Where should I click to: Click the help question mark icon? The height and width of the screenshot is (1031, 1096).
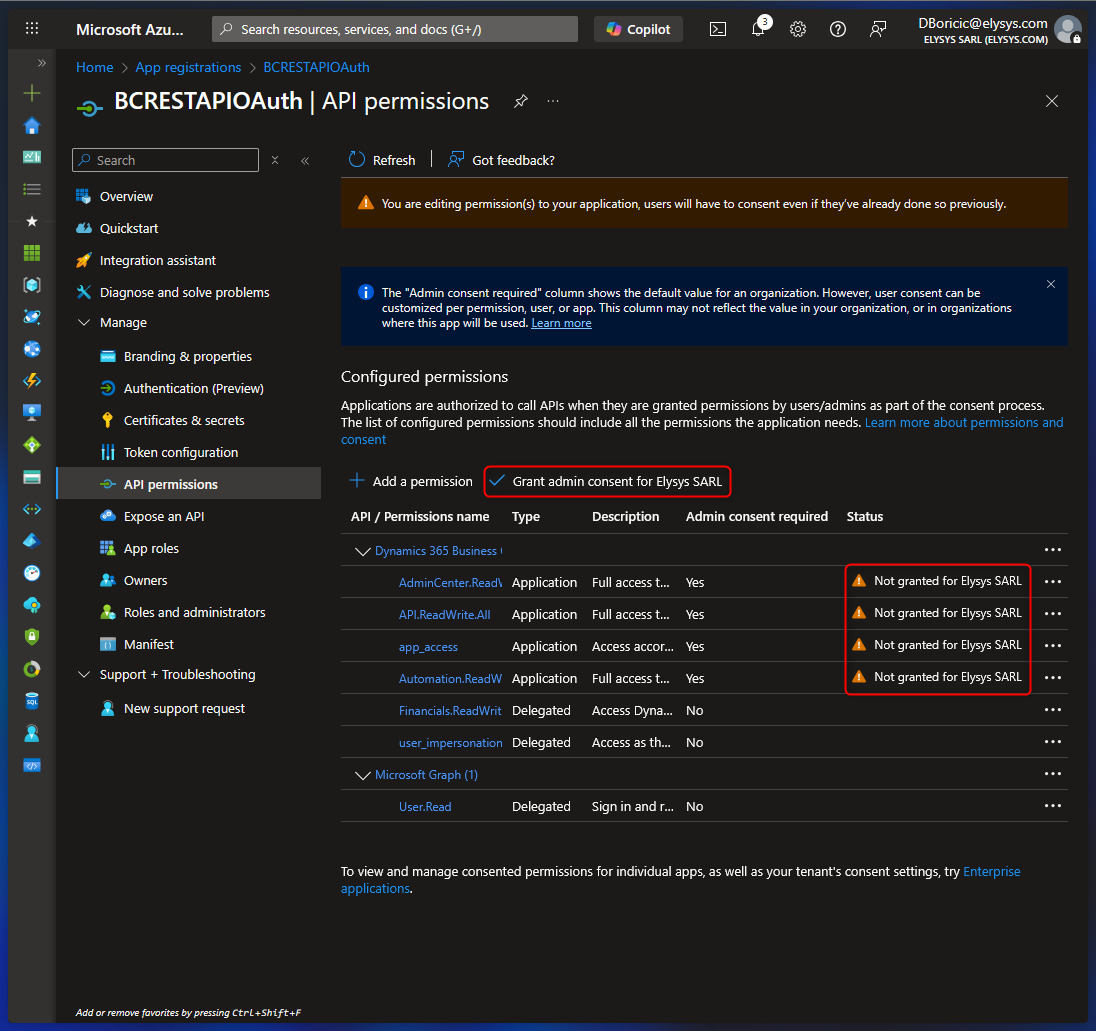tap(838, 29)
